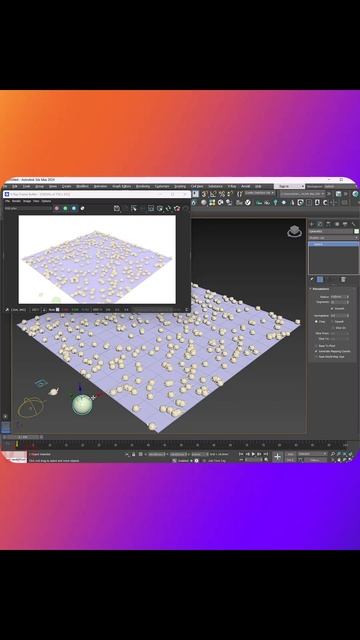Click the object name field
Image resolution: width=360 pixels, height=640 pixels.
point(331,231)
